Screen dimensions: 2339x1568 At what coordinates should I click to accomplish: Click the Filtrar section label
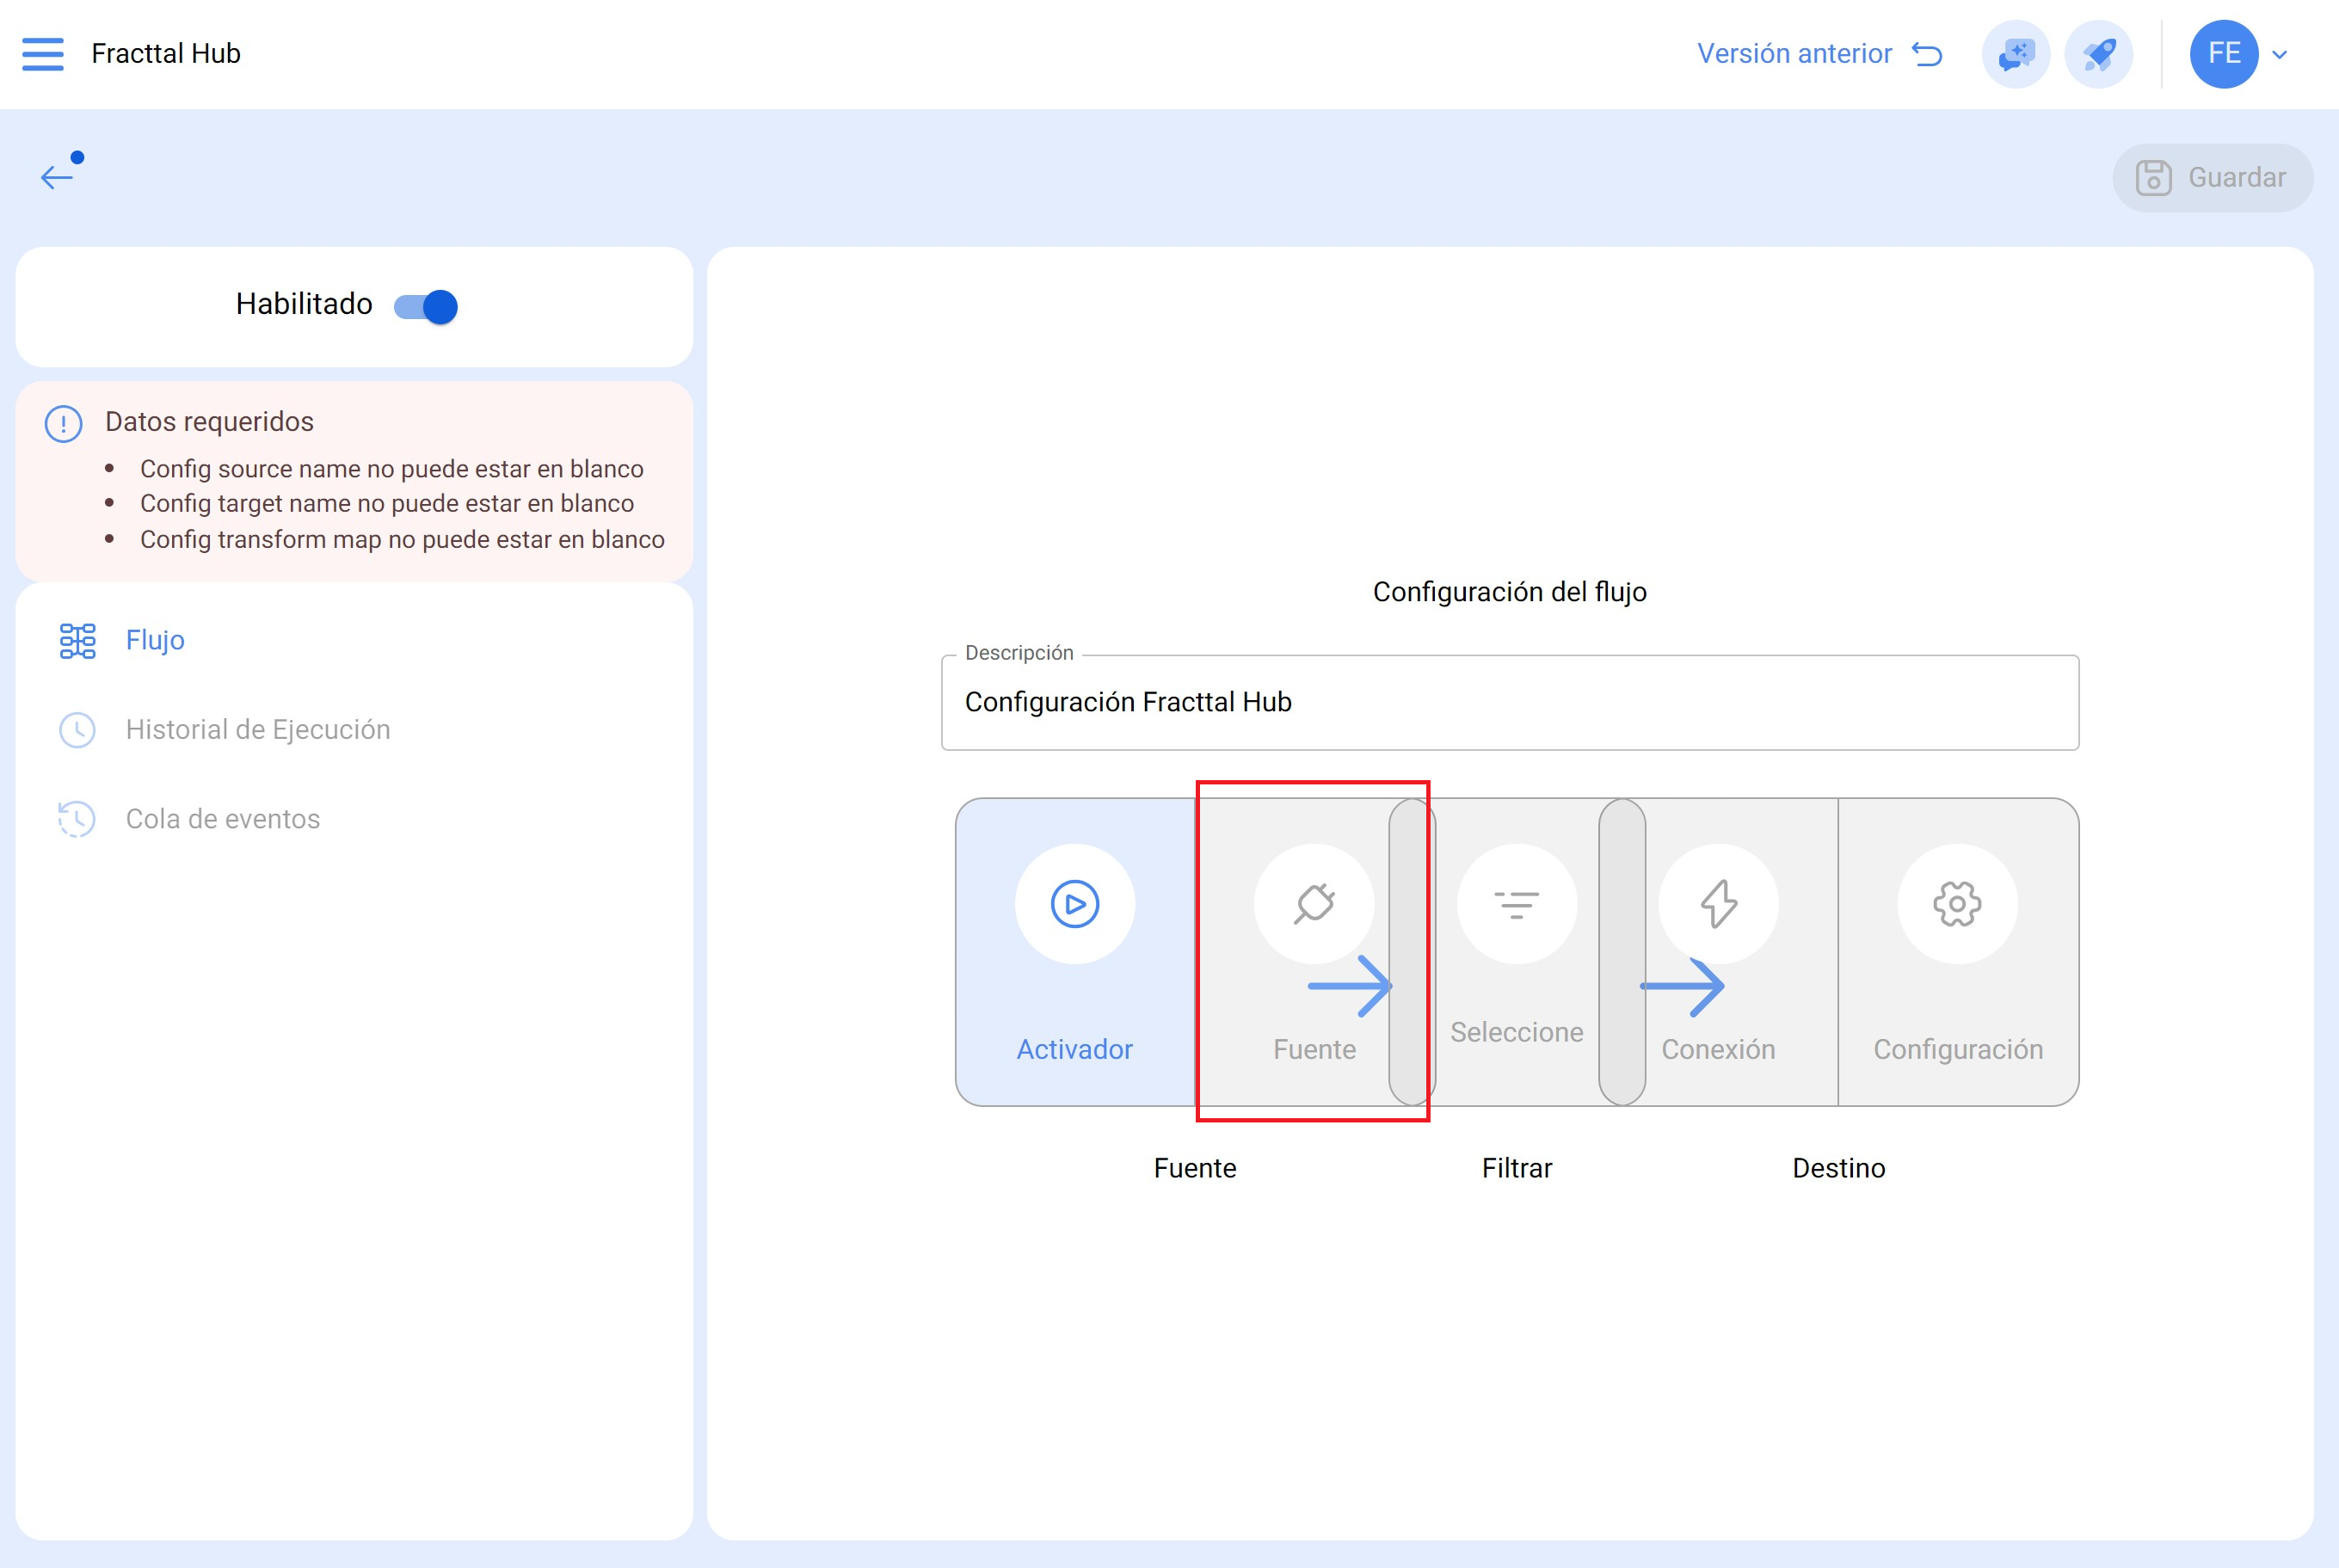pyautogui.click(x=1516, y=1168)
